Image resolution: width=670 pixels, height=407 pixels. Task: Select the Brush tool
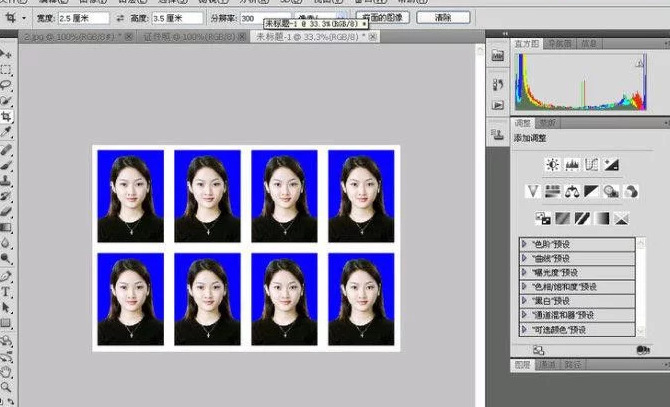coord(6,165)
